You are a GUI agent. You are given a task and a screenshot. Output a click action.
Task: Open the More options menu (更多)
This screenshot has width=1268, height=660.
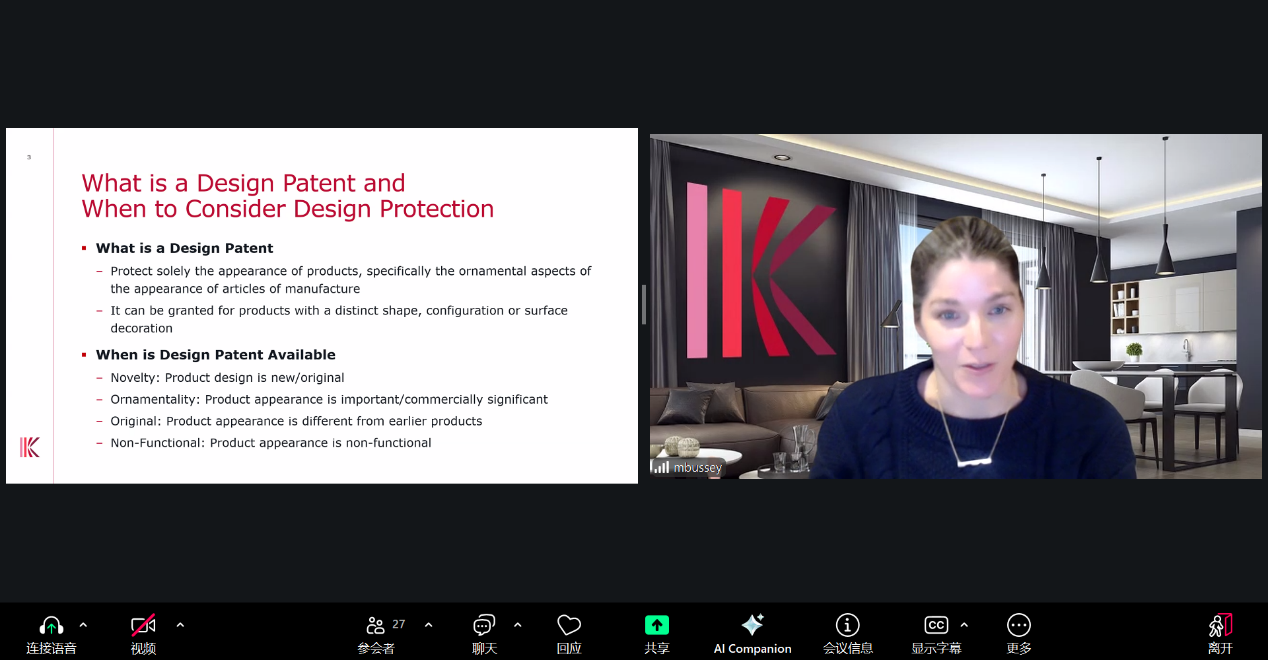coord(1018,626)
